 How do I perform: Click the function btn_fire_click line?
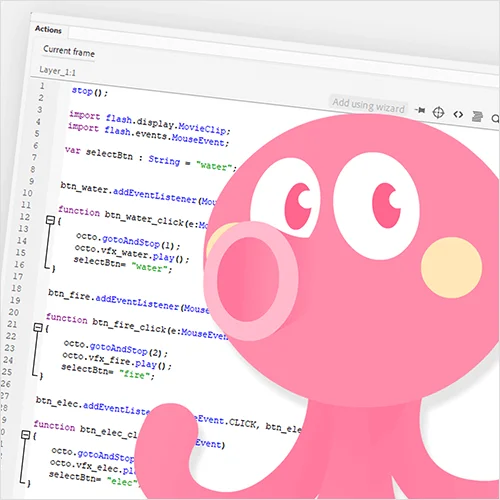click(x=137, y=326)
